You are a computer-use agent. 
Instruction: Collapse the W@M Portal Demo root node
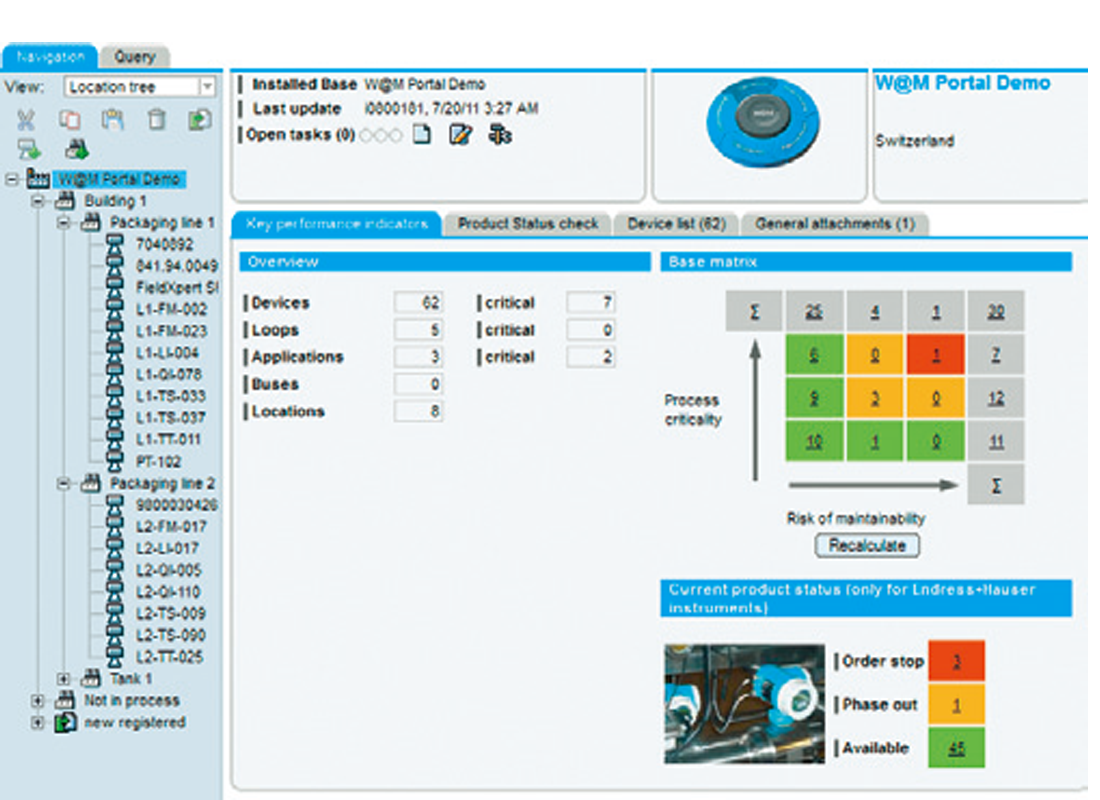pyautogui.click(x=11, y=180)
